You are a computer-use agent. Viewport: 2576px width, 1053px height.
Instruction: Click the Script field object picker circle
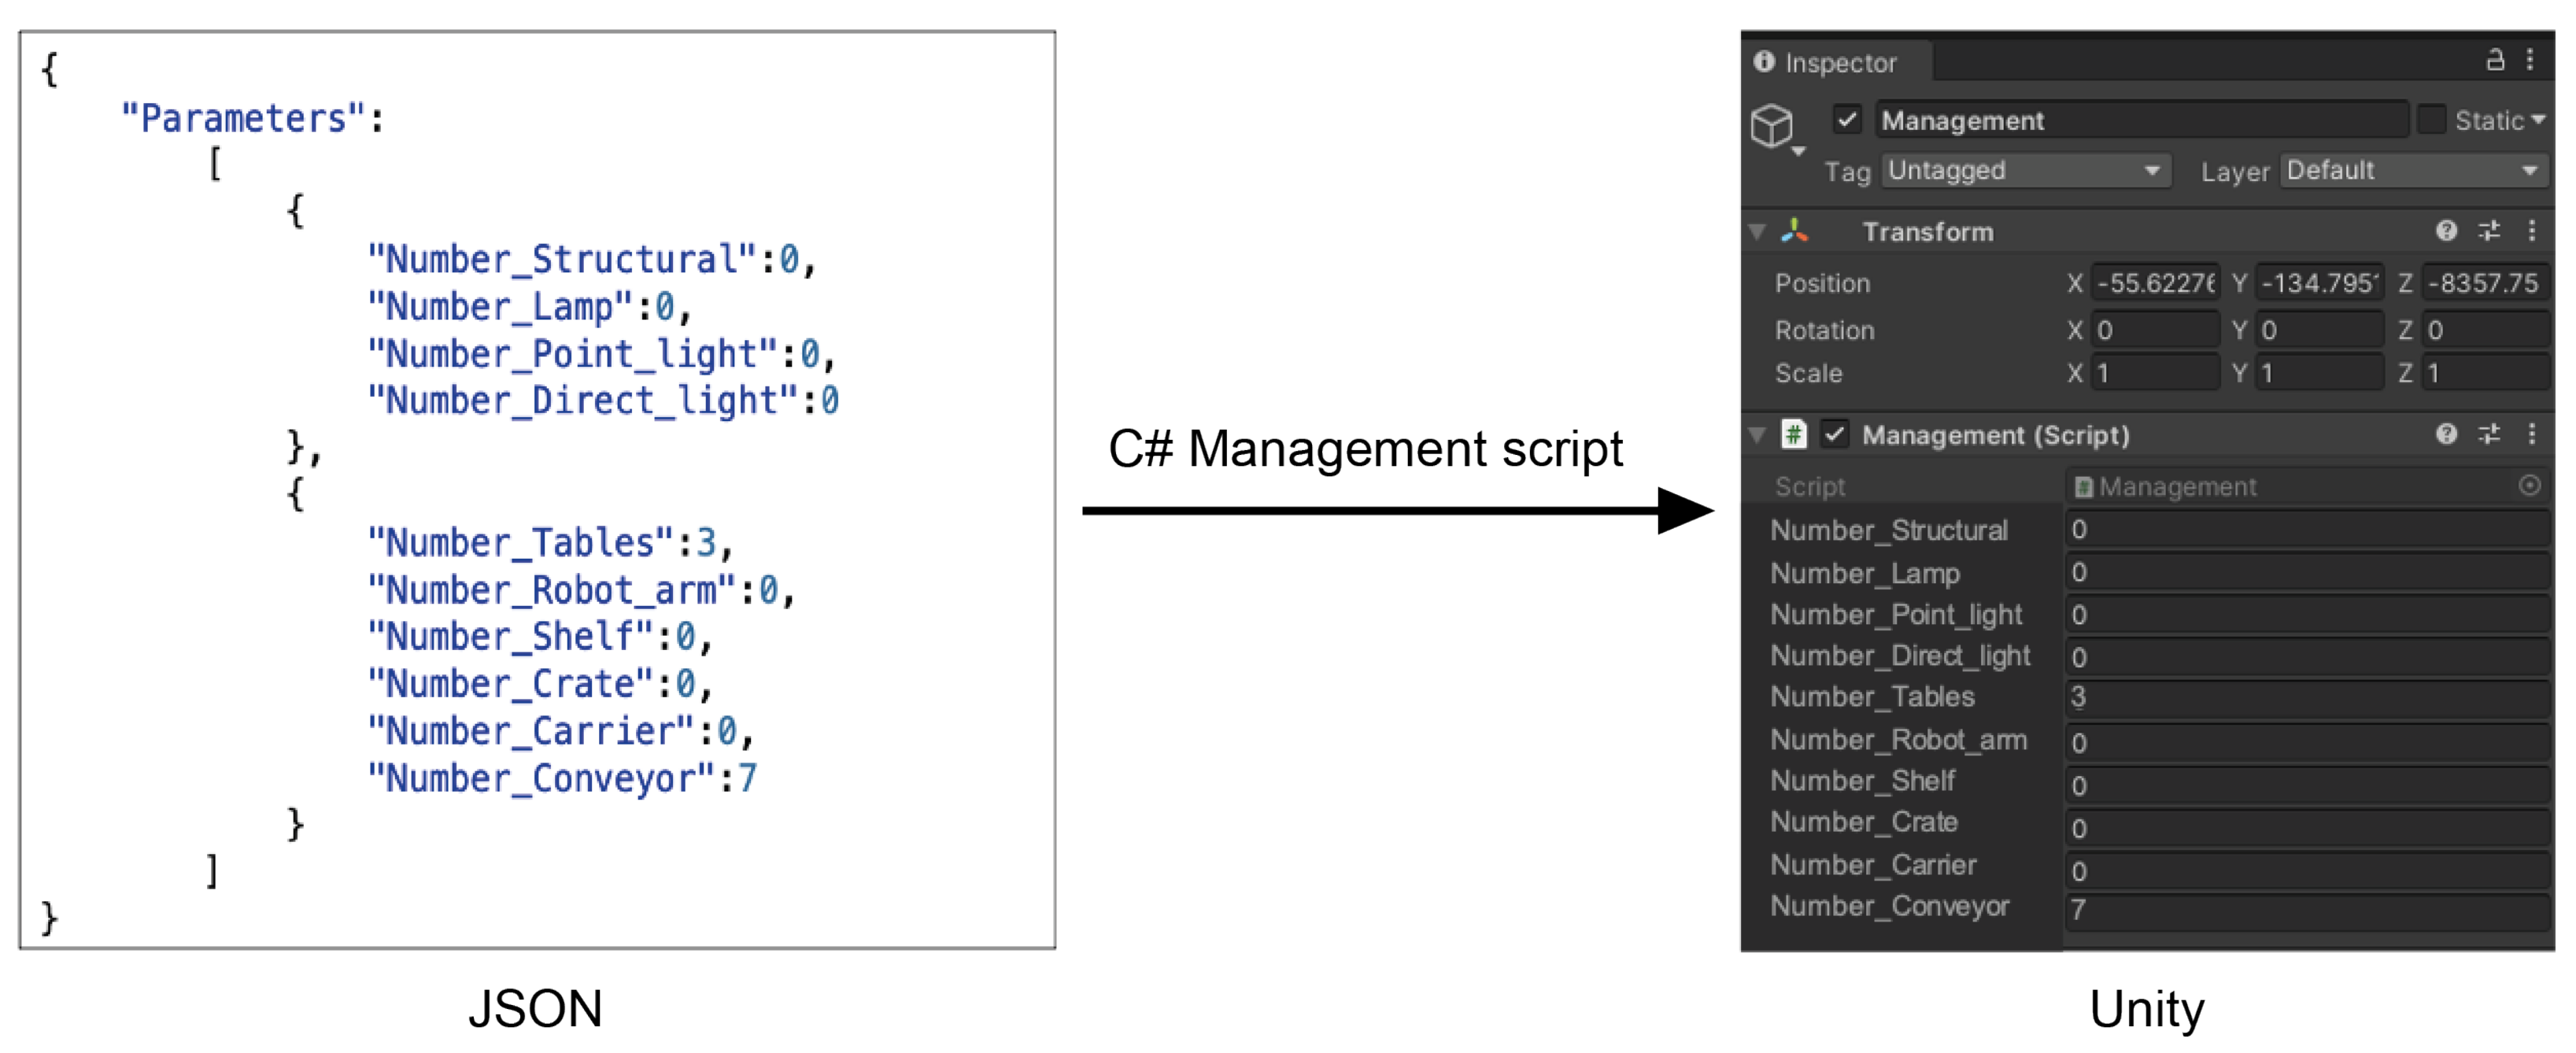point(2529,485)
